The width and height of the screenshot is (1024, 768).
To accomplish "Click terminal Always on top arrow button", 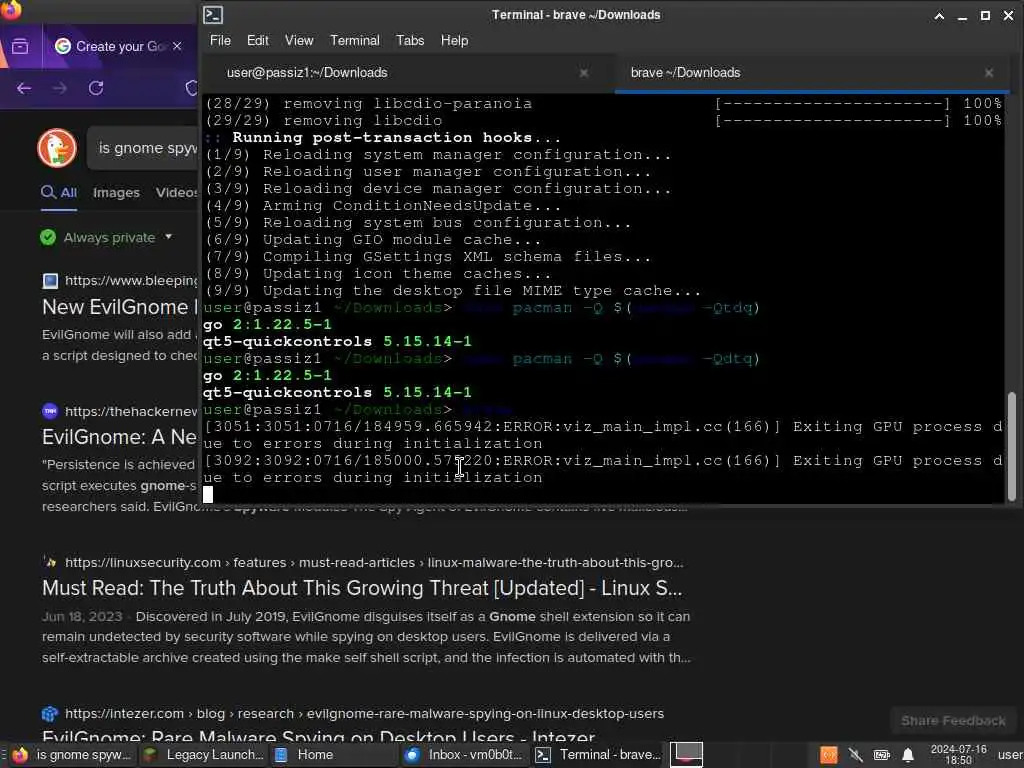I will point(939,16).
